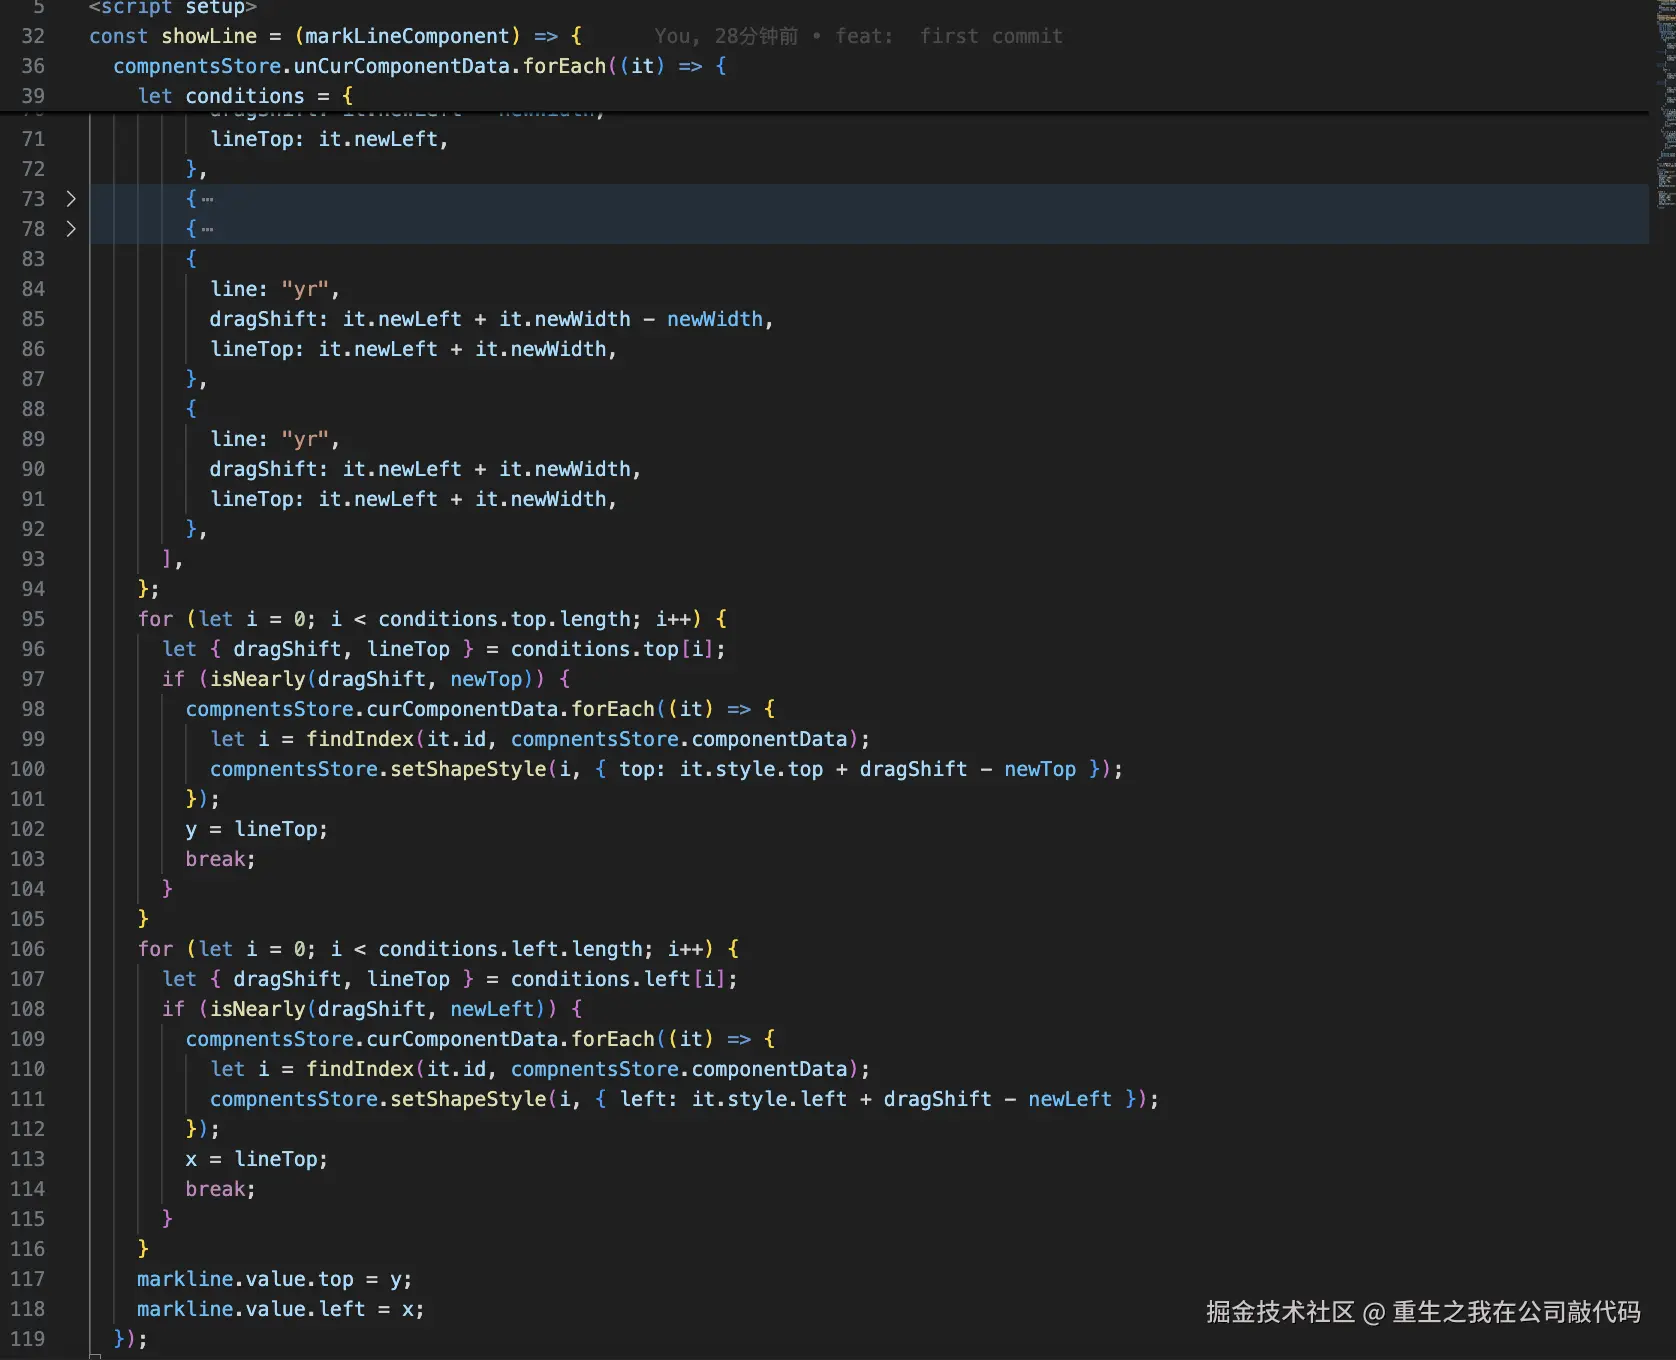Click the minimap code overview strip
The image size is (1676, 1360).
point(1665,105)
